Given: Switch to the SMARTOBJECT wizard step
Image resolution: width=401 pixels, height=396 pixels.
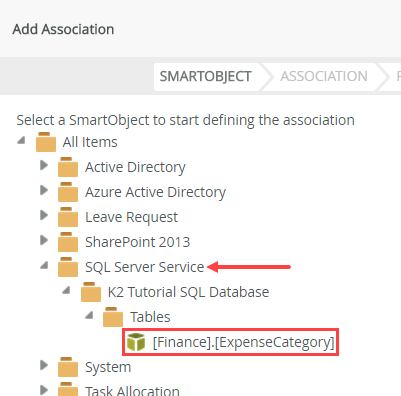Looking at the screenshot, I should (x=205, y=76).
